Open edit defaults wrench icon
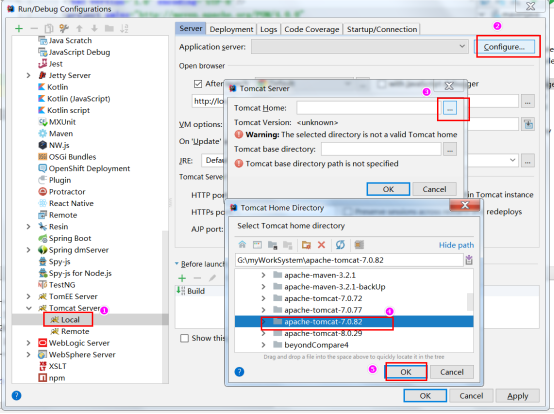 [64, 28]
